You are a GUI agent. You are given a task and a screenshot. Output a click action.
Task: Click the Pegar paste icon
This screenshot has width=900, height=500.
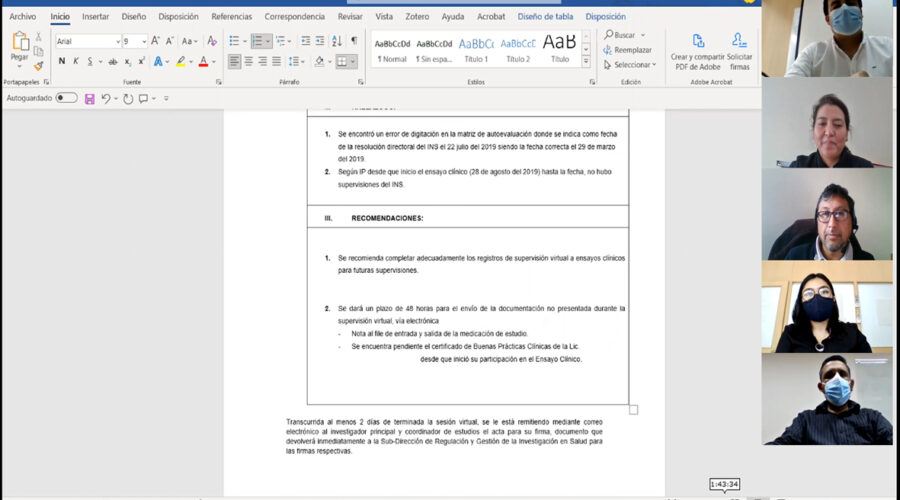click(20, 41)
